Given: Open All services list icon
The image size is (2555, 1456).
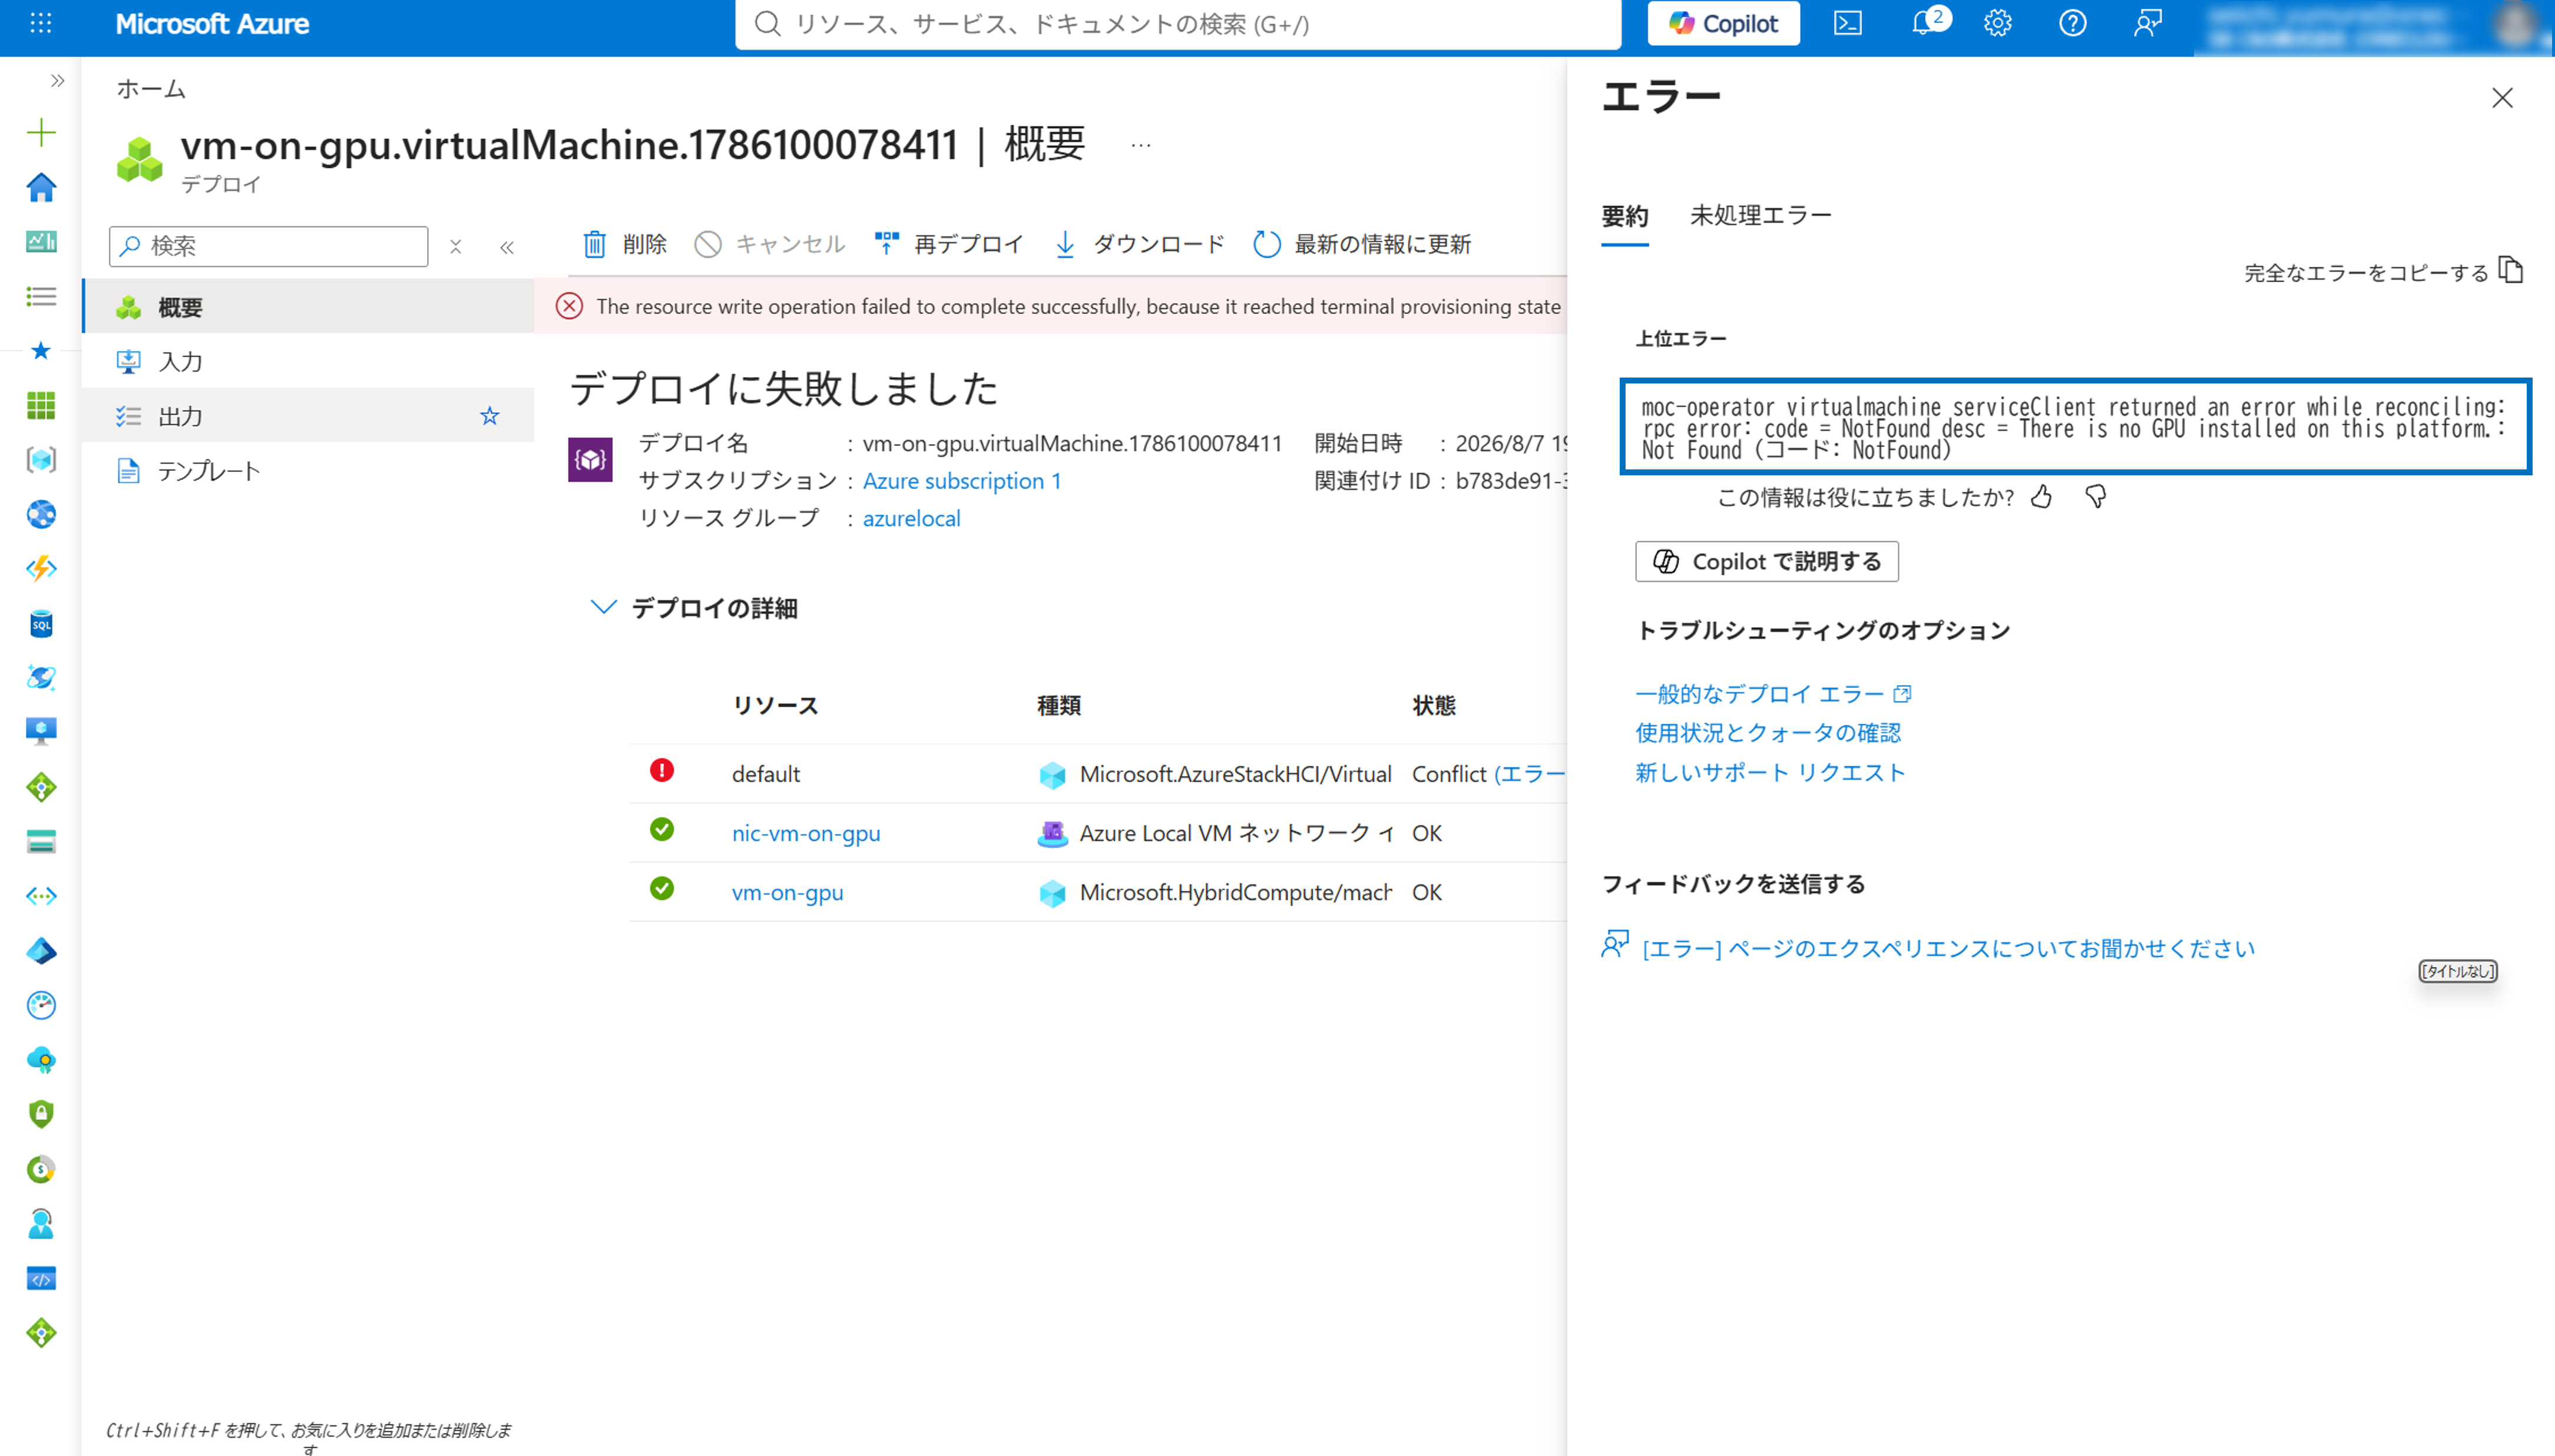Looking at the screenshot, I should click(x=41, y=296).
